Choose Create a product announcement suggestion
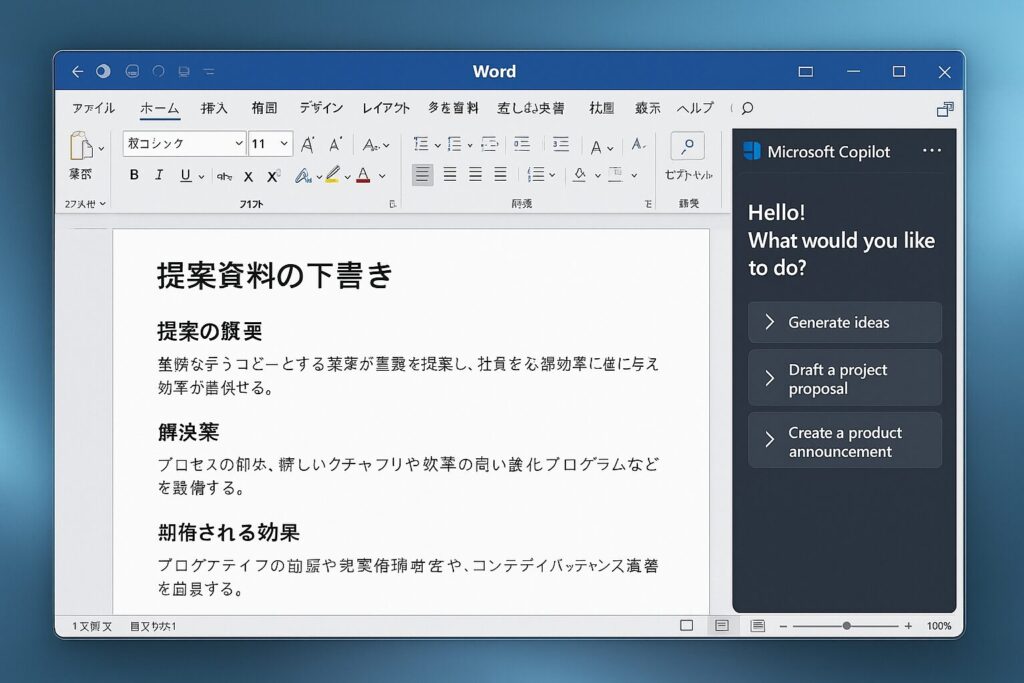Image resolution: width=1024 pixels, height=683 pixels. point(844,441)
